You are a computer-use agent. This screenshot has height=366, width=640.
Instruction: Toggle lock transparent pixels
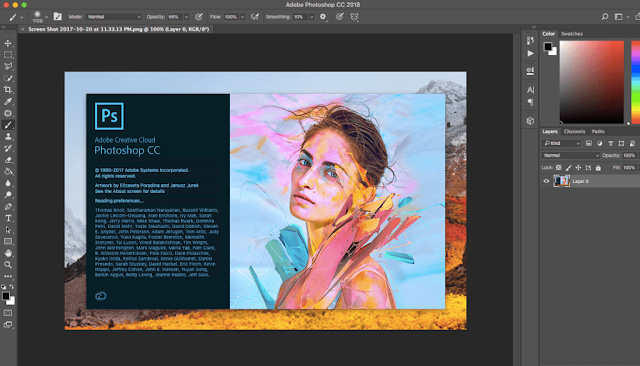[558, 168]
